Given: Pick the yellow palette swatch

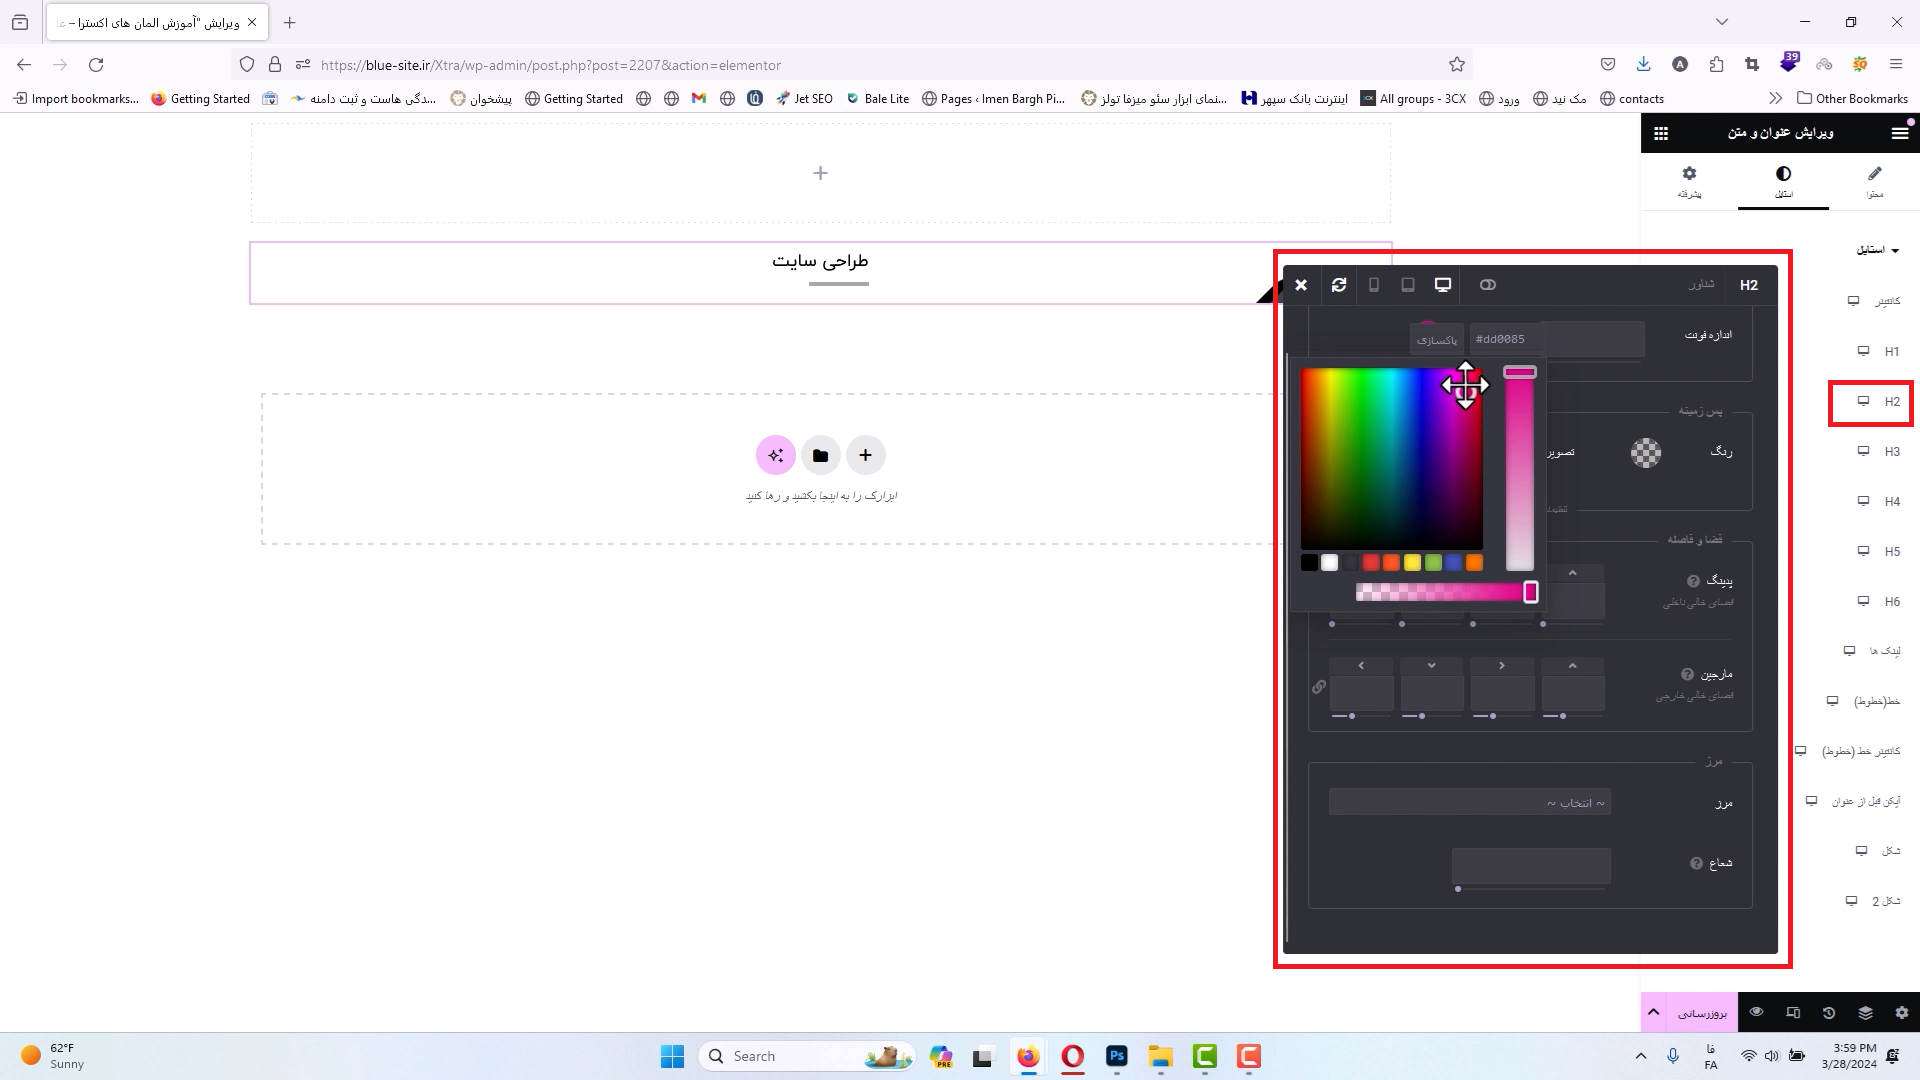Looking at the screenshot, I should (1412, 563).
